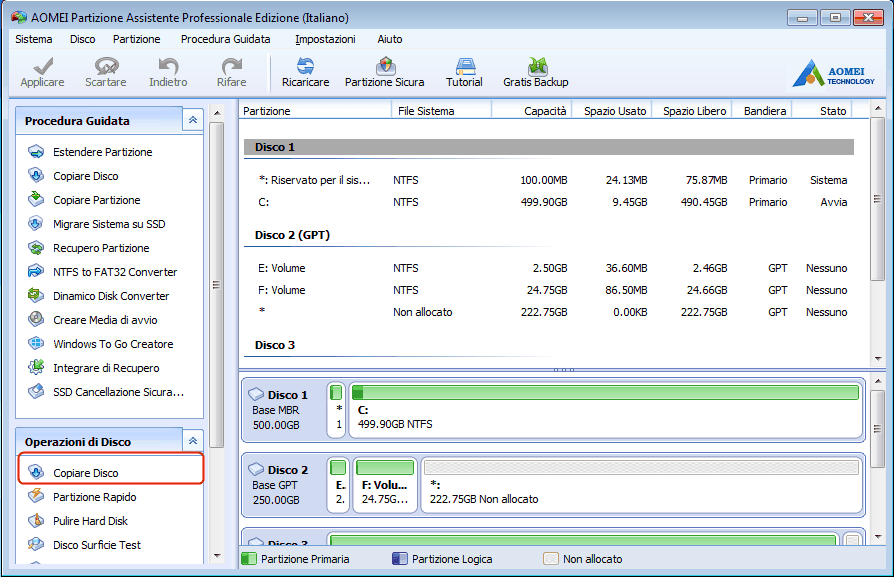Collapse the Procedura Guidata panel
This screenshot has height=577, width=894.
(x=193, y=120)
